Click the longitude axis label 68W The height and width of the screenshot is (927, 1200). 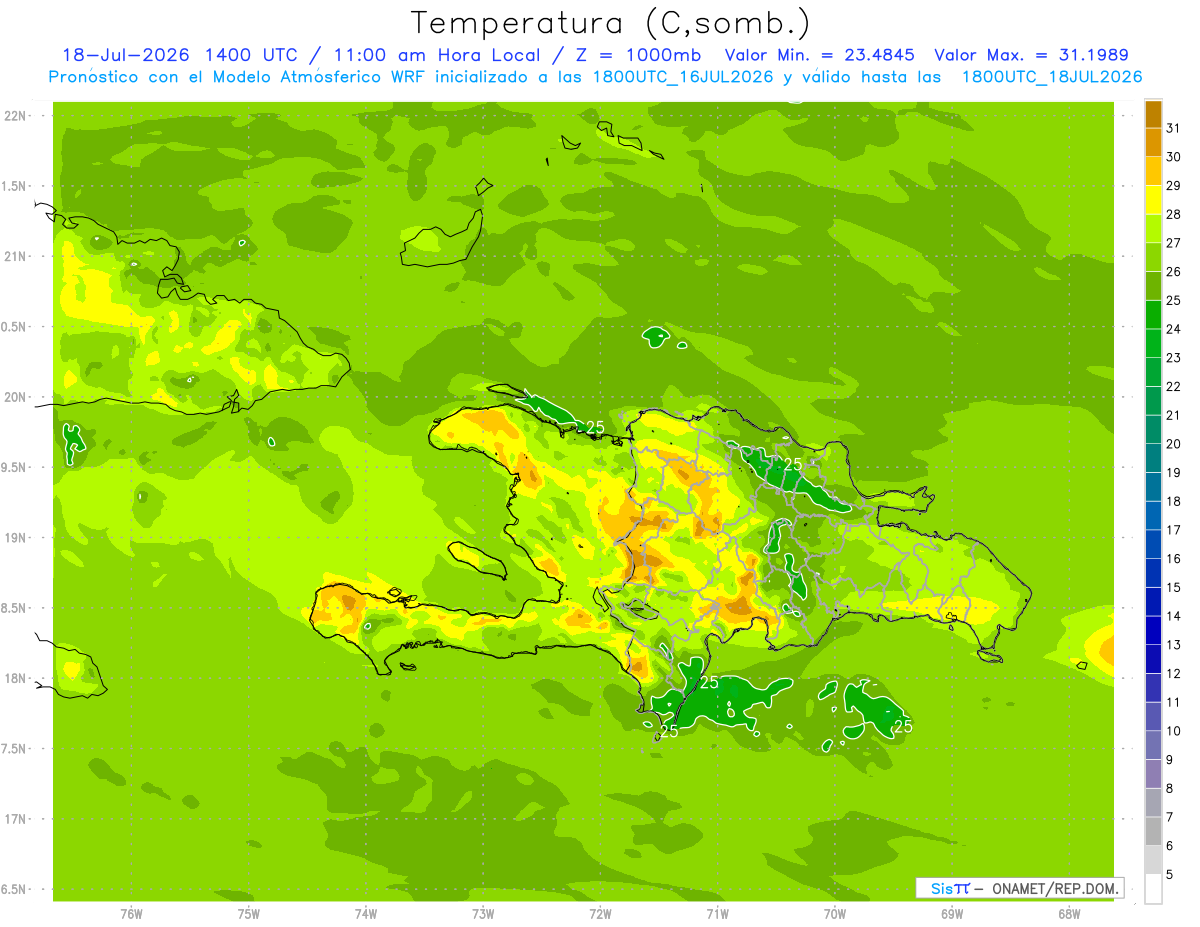1068,914
